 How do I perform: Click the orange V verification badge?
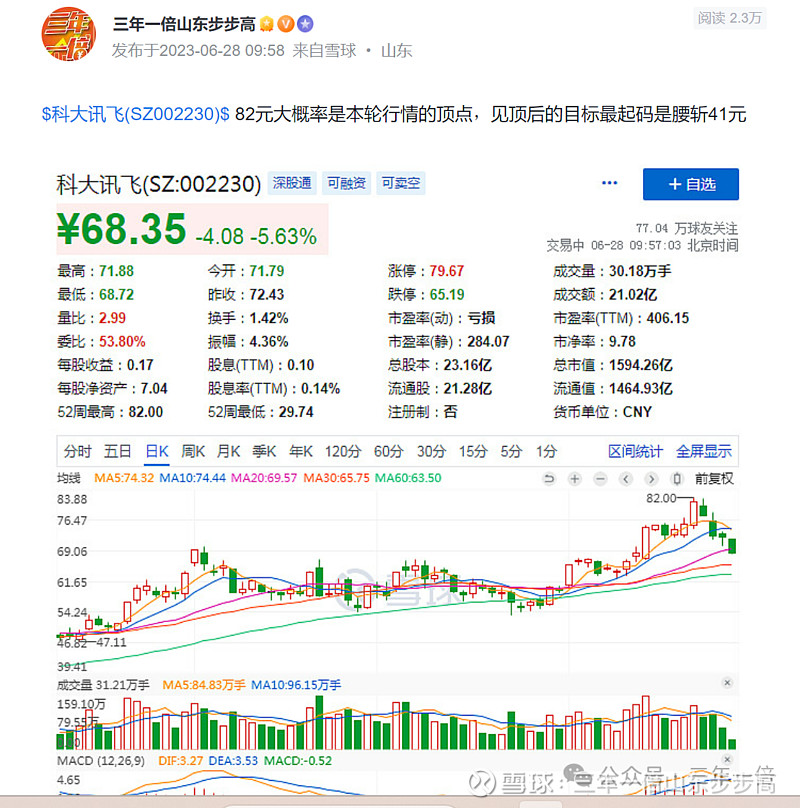(286, 24)
